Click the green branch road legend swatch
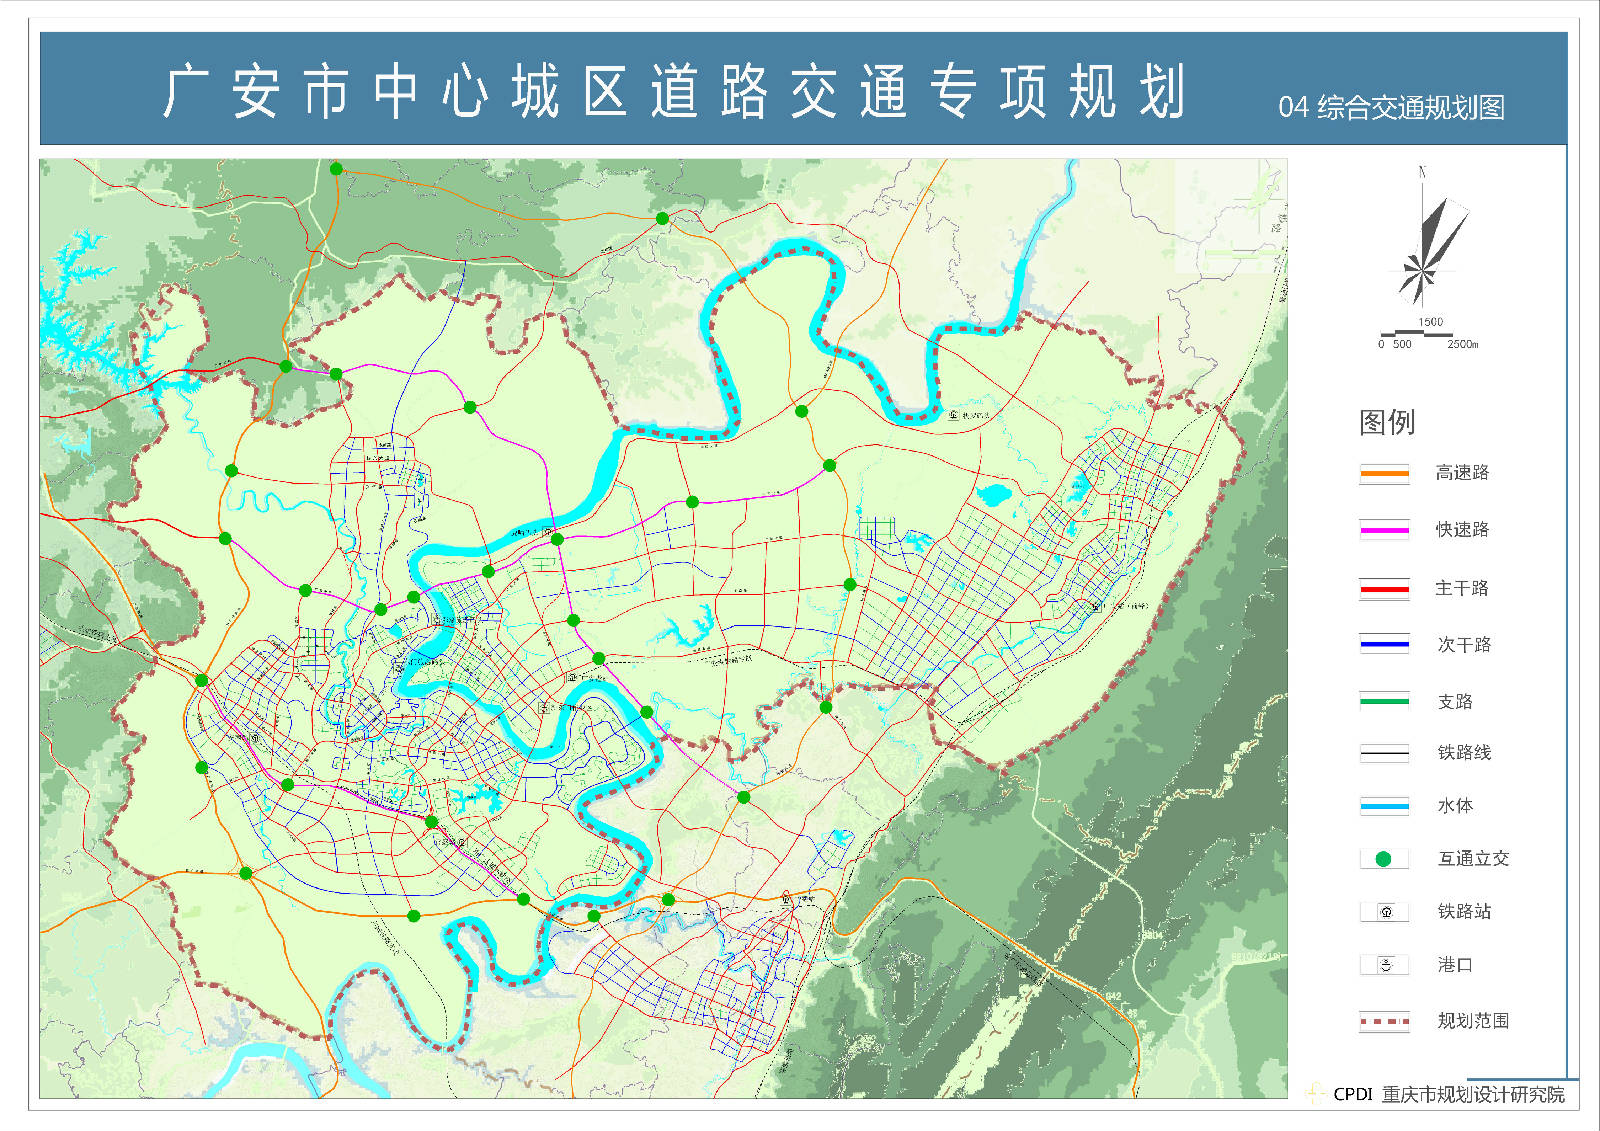Image resolution: width=1600 pixels, height=1131 pixels. [1384, 702]
